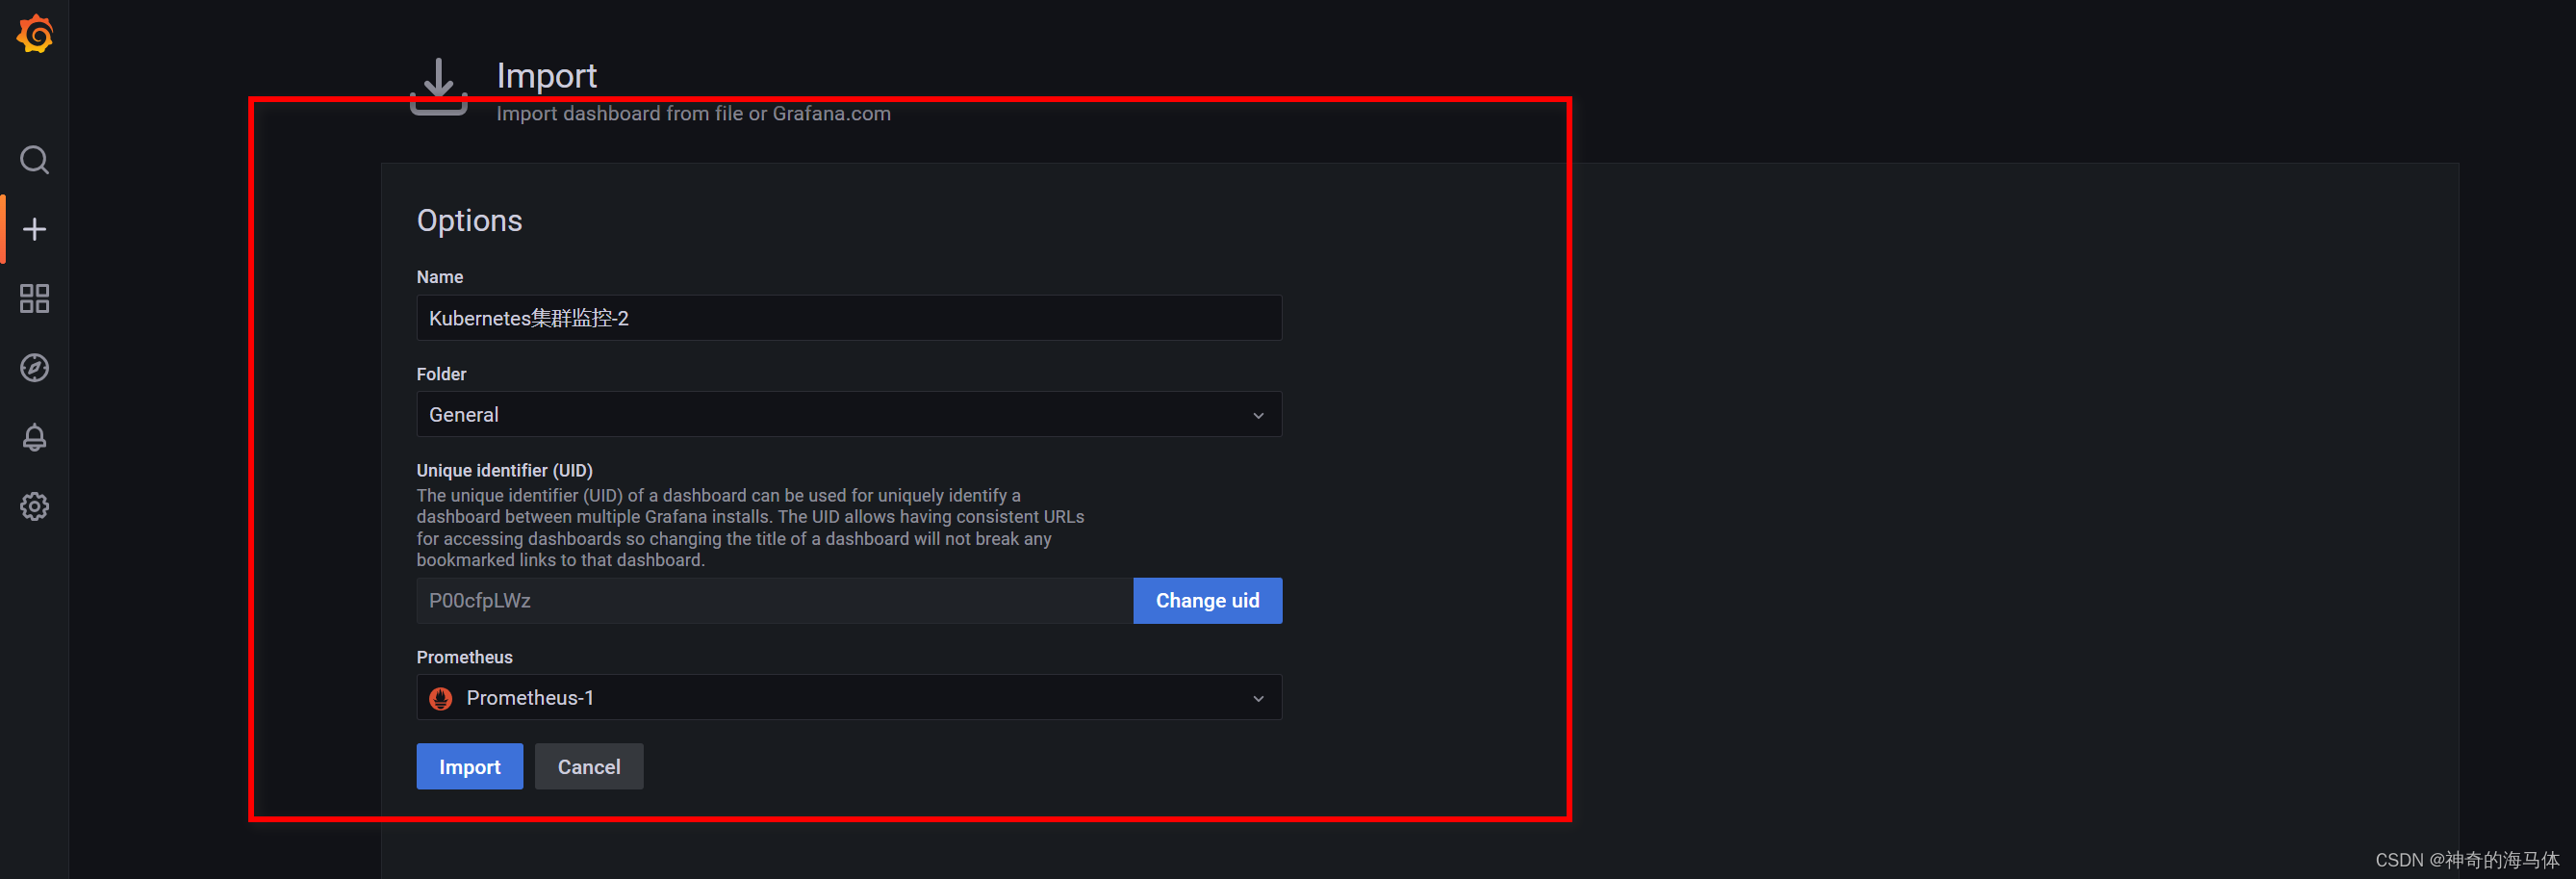Open the Grafana home logo
The width and height of the screenshot is (2576, 879).
(x=35, y=34)
